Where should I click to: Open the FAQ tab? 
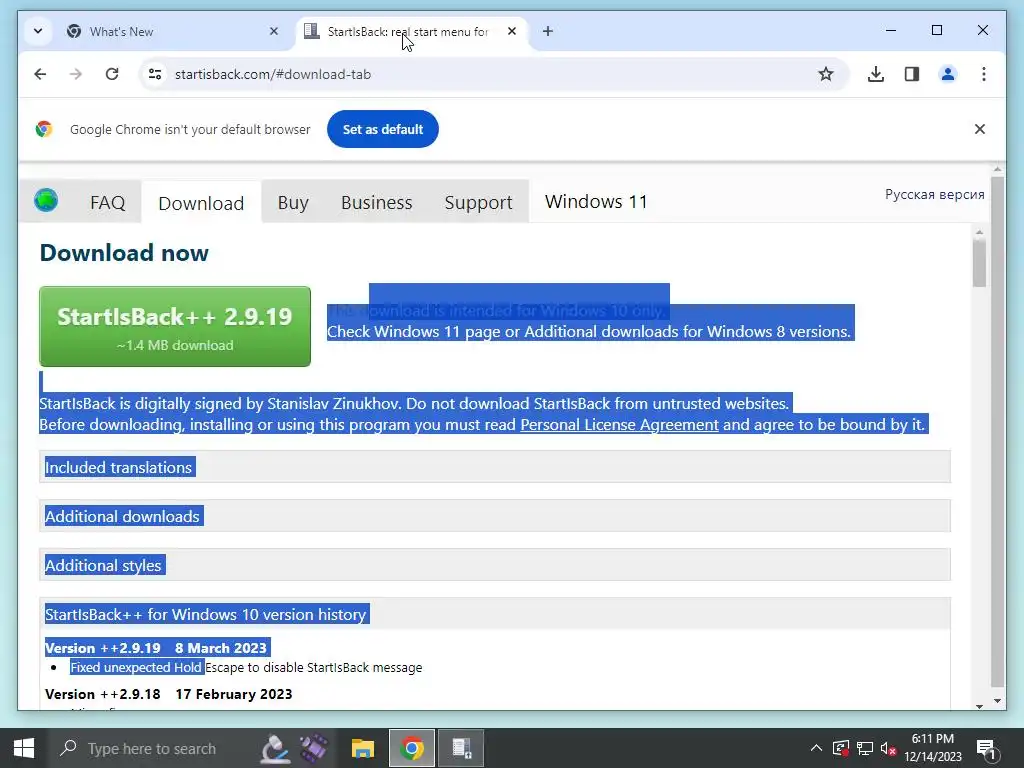108,202
